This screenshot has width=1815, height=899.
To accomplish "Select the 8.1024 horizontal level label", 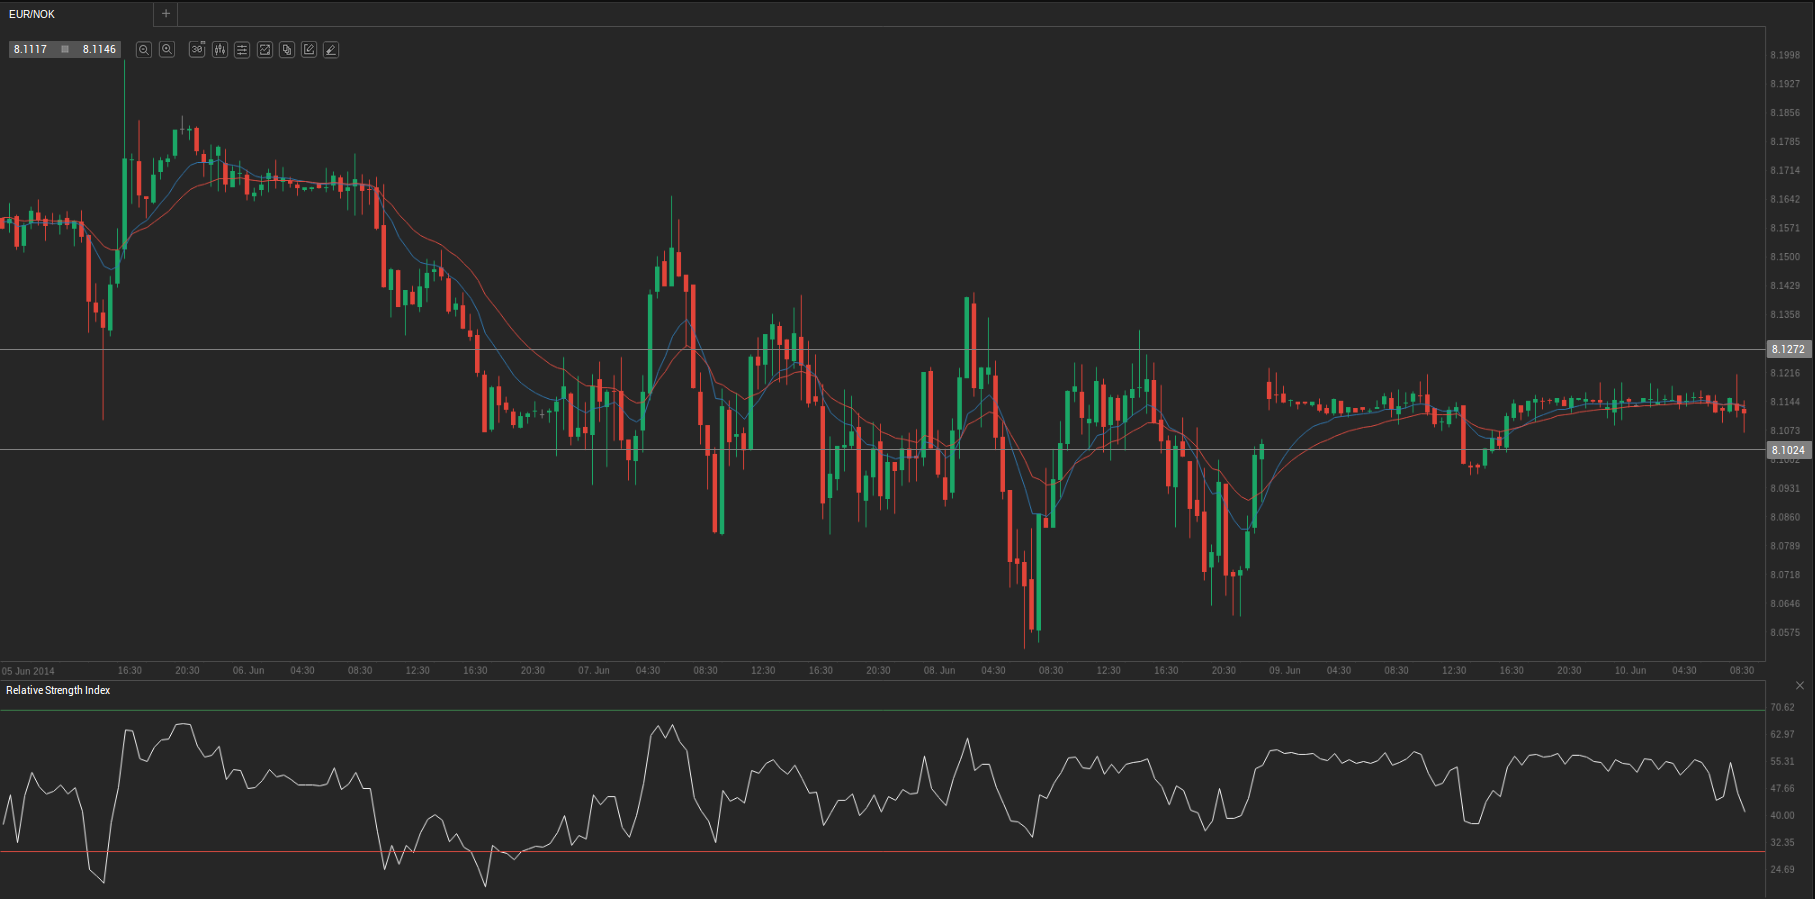I will (1787, 450).
